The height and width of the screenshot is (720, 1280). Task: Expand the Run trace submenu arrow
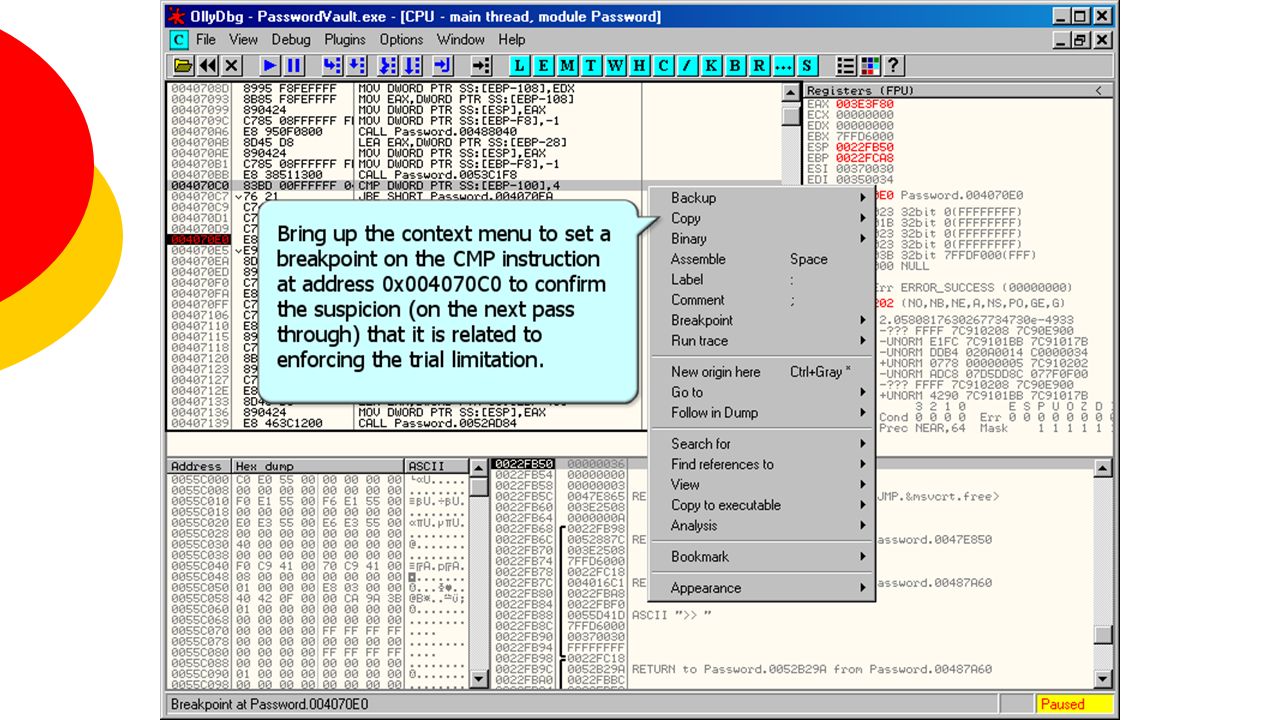(863, 341)
